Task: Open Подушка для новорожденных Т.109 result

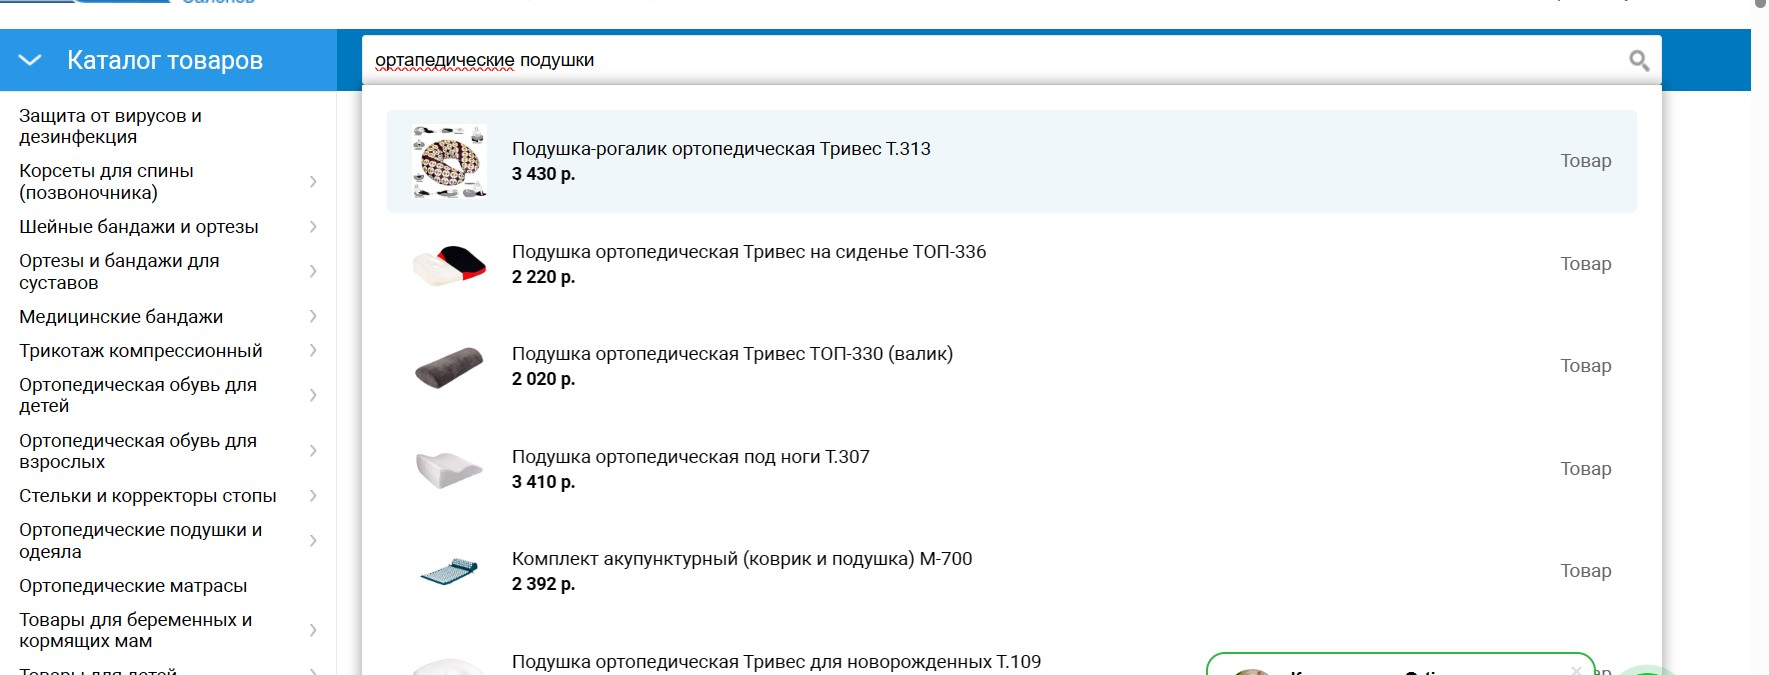Action: point(776,662)
